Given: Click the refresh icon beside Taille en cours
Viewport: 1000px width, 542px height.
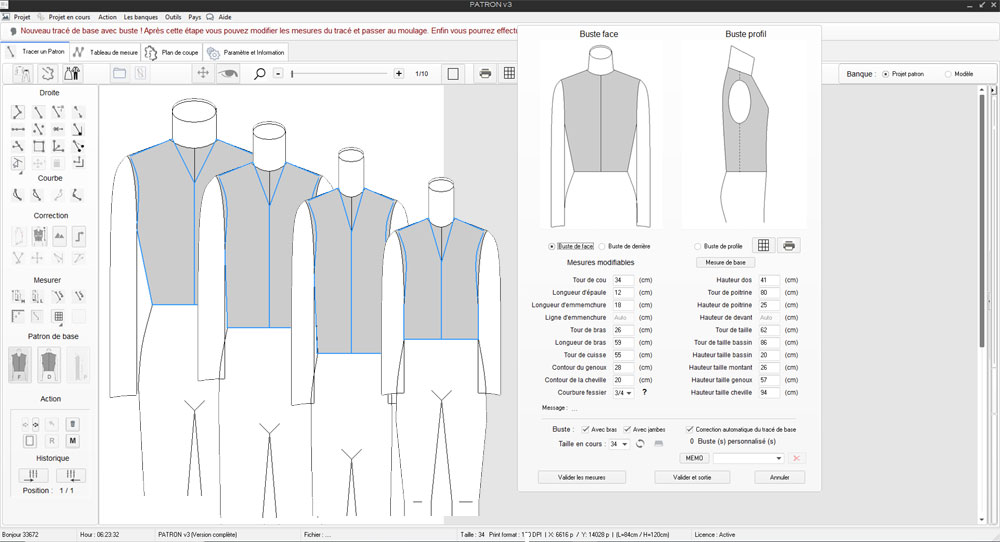Looking at the screenshot, I should pyautogui.click(x=640, y=443).
